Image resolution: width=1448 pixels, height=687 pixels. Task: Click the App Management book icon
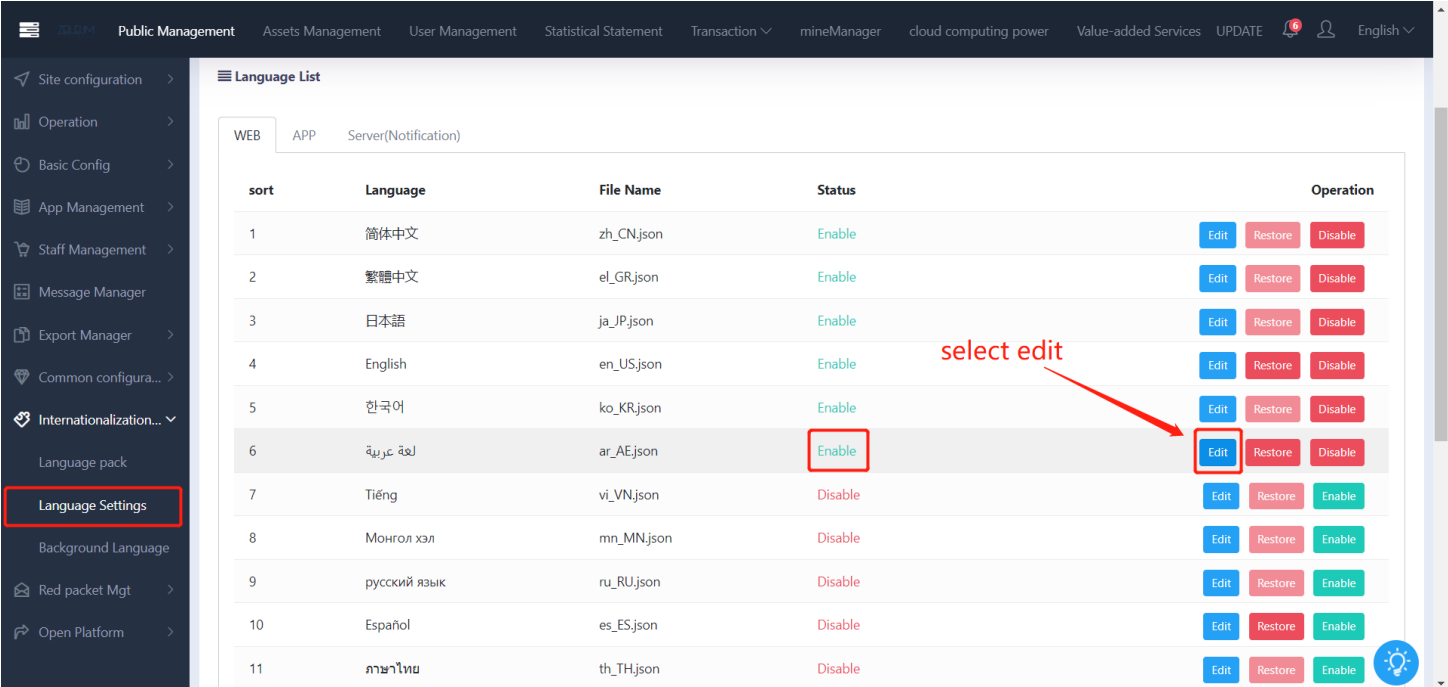(21, 207)
